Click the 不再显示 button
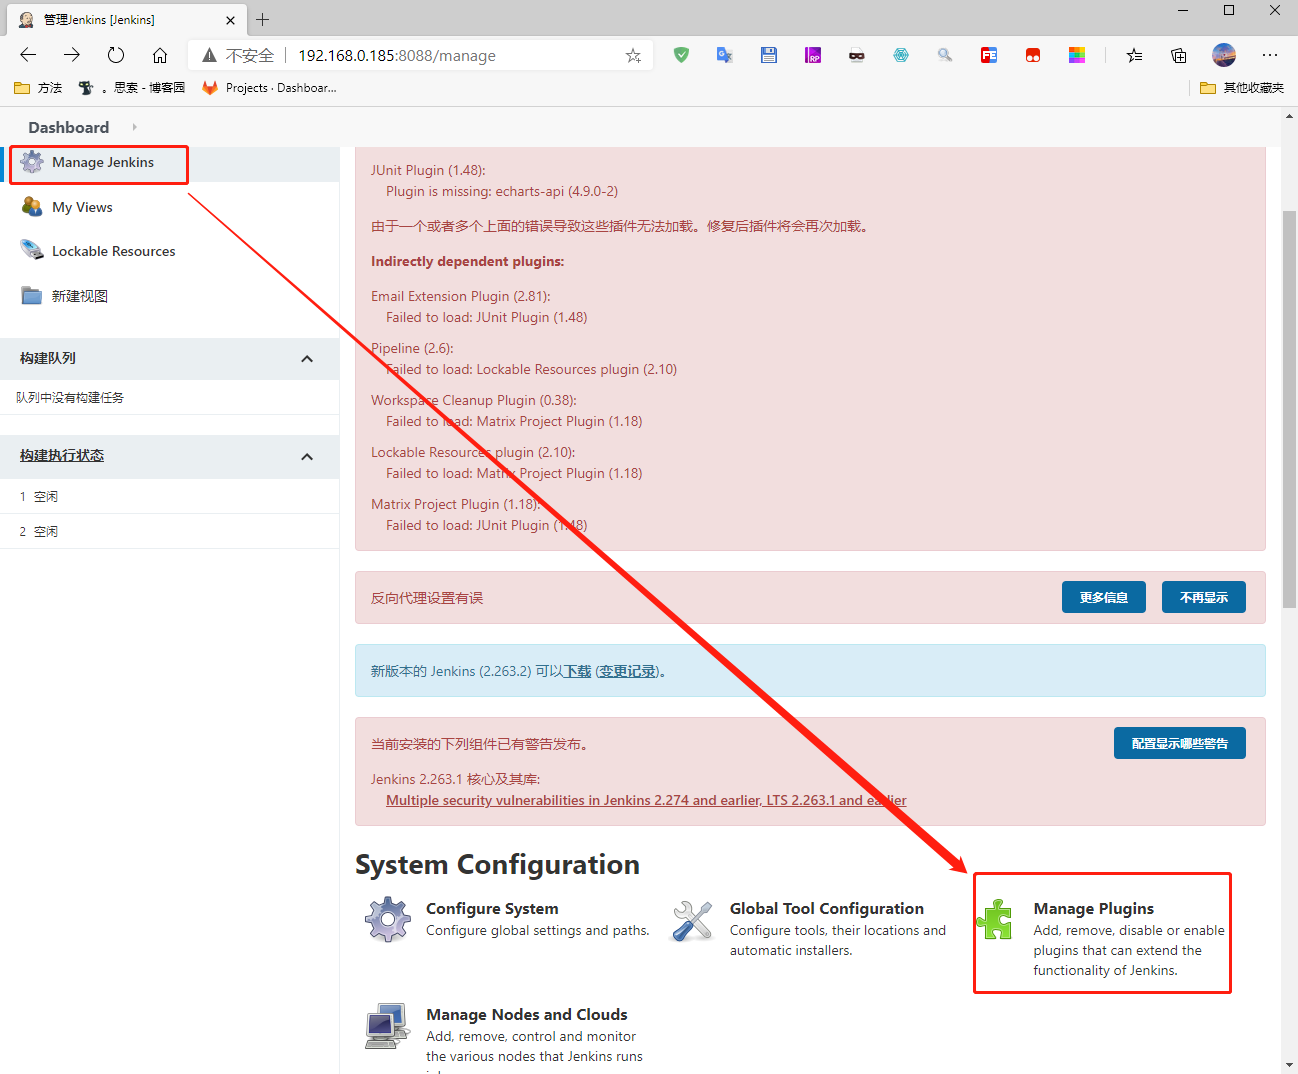This screenshot has width=1298, height=1074. click(1204, 597)
